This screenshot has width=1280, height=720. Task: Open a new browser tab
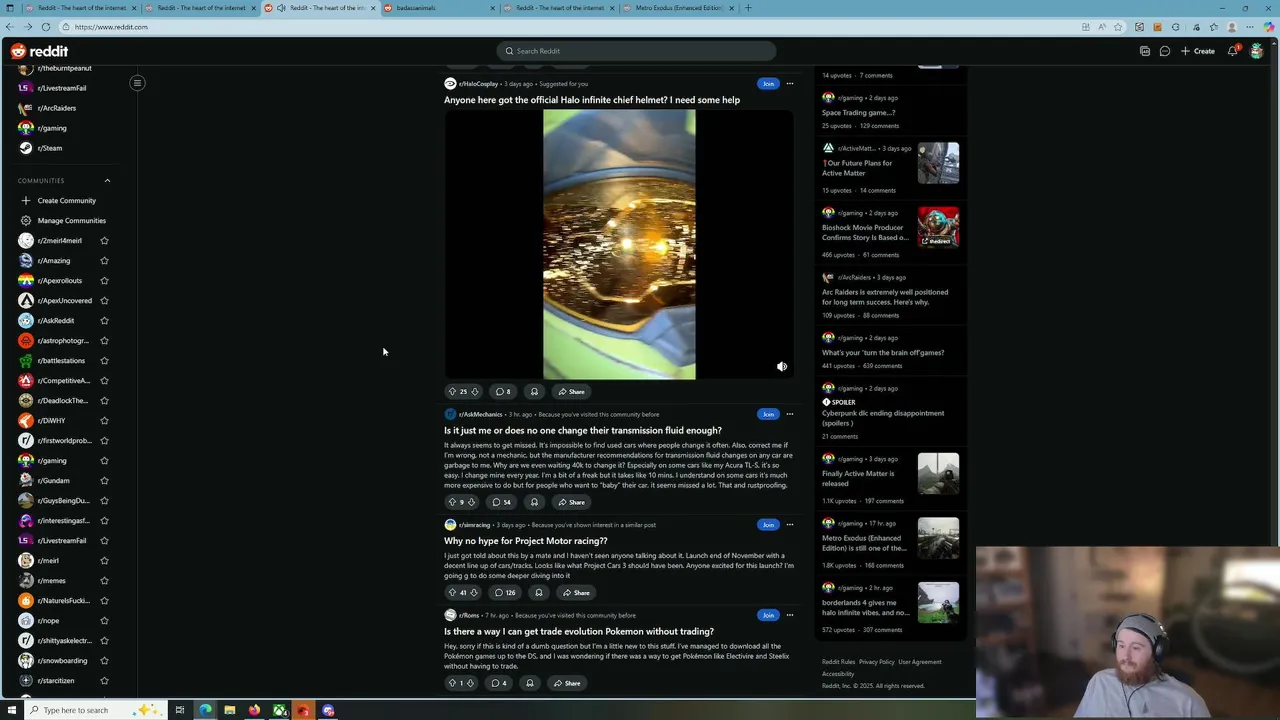pos(748,8)
